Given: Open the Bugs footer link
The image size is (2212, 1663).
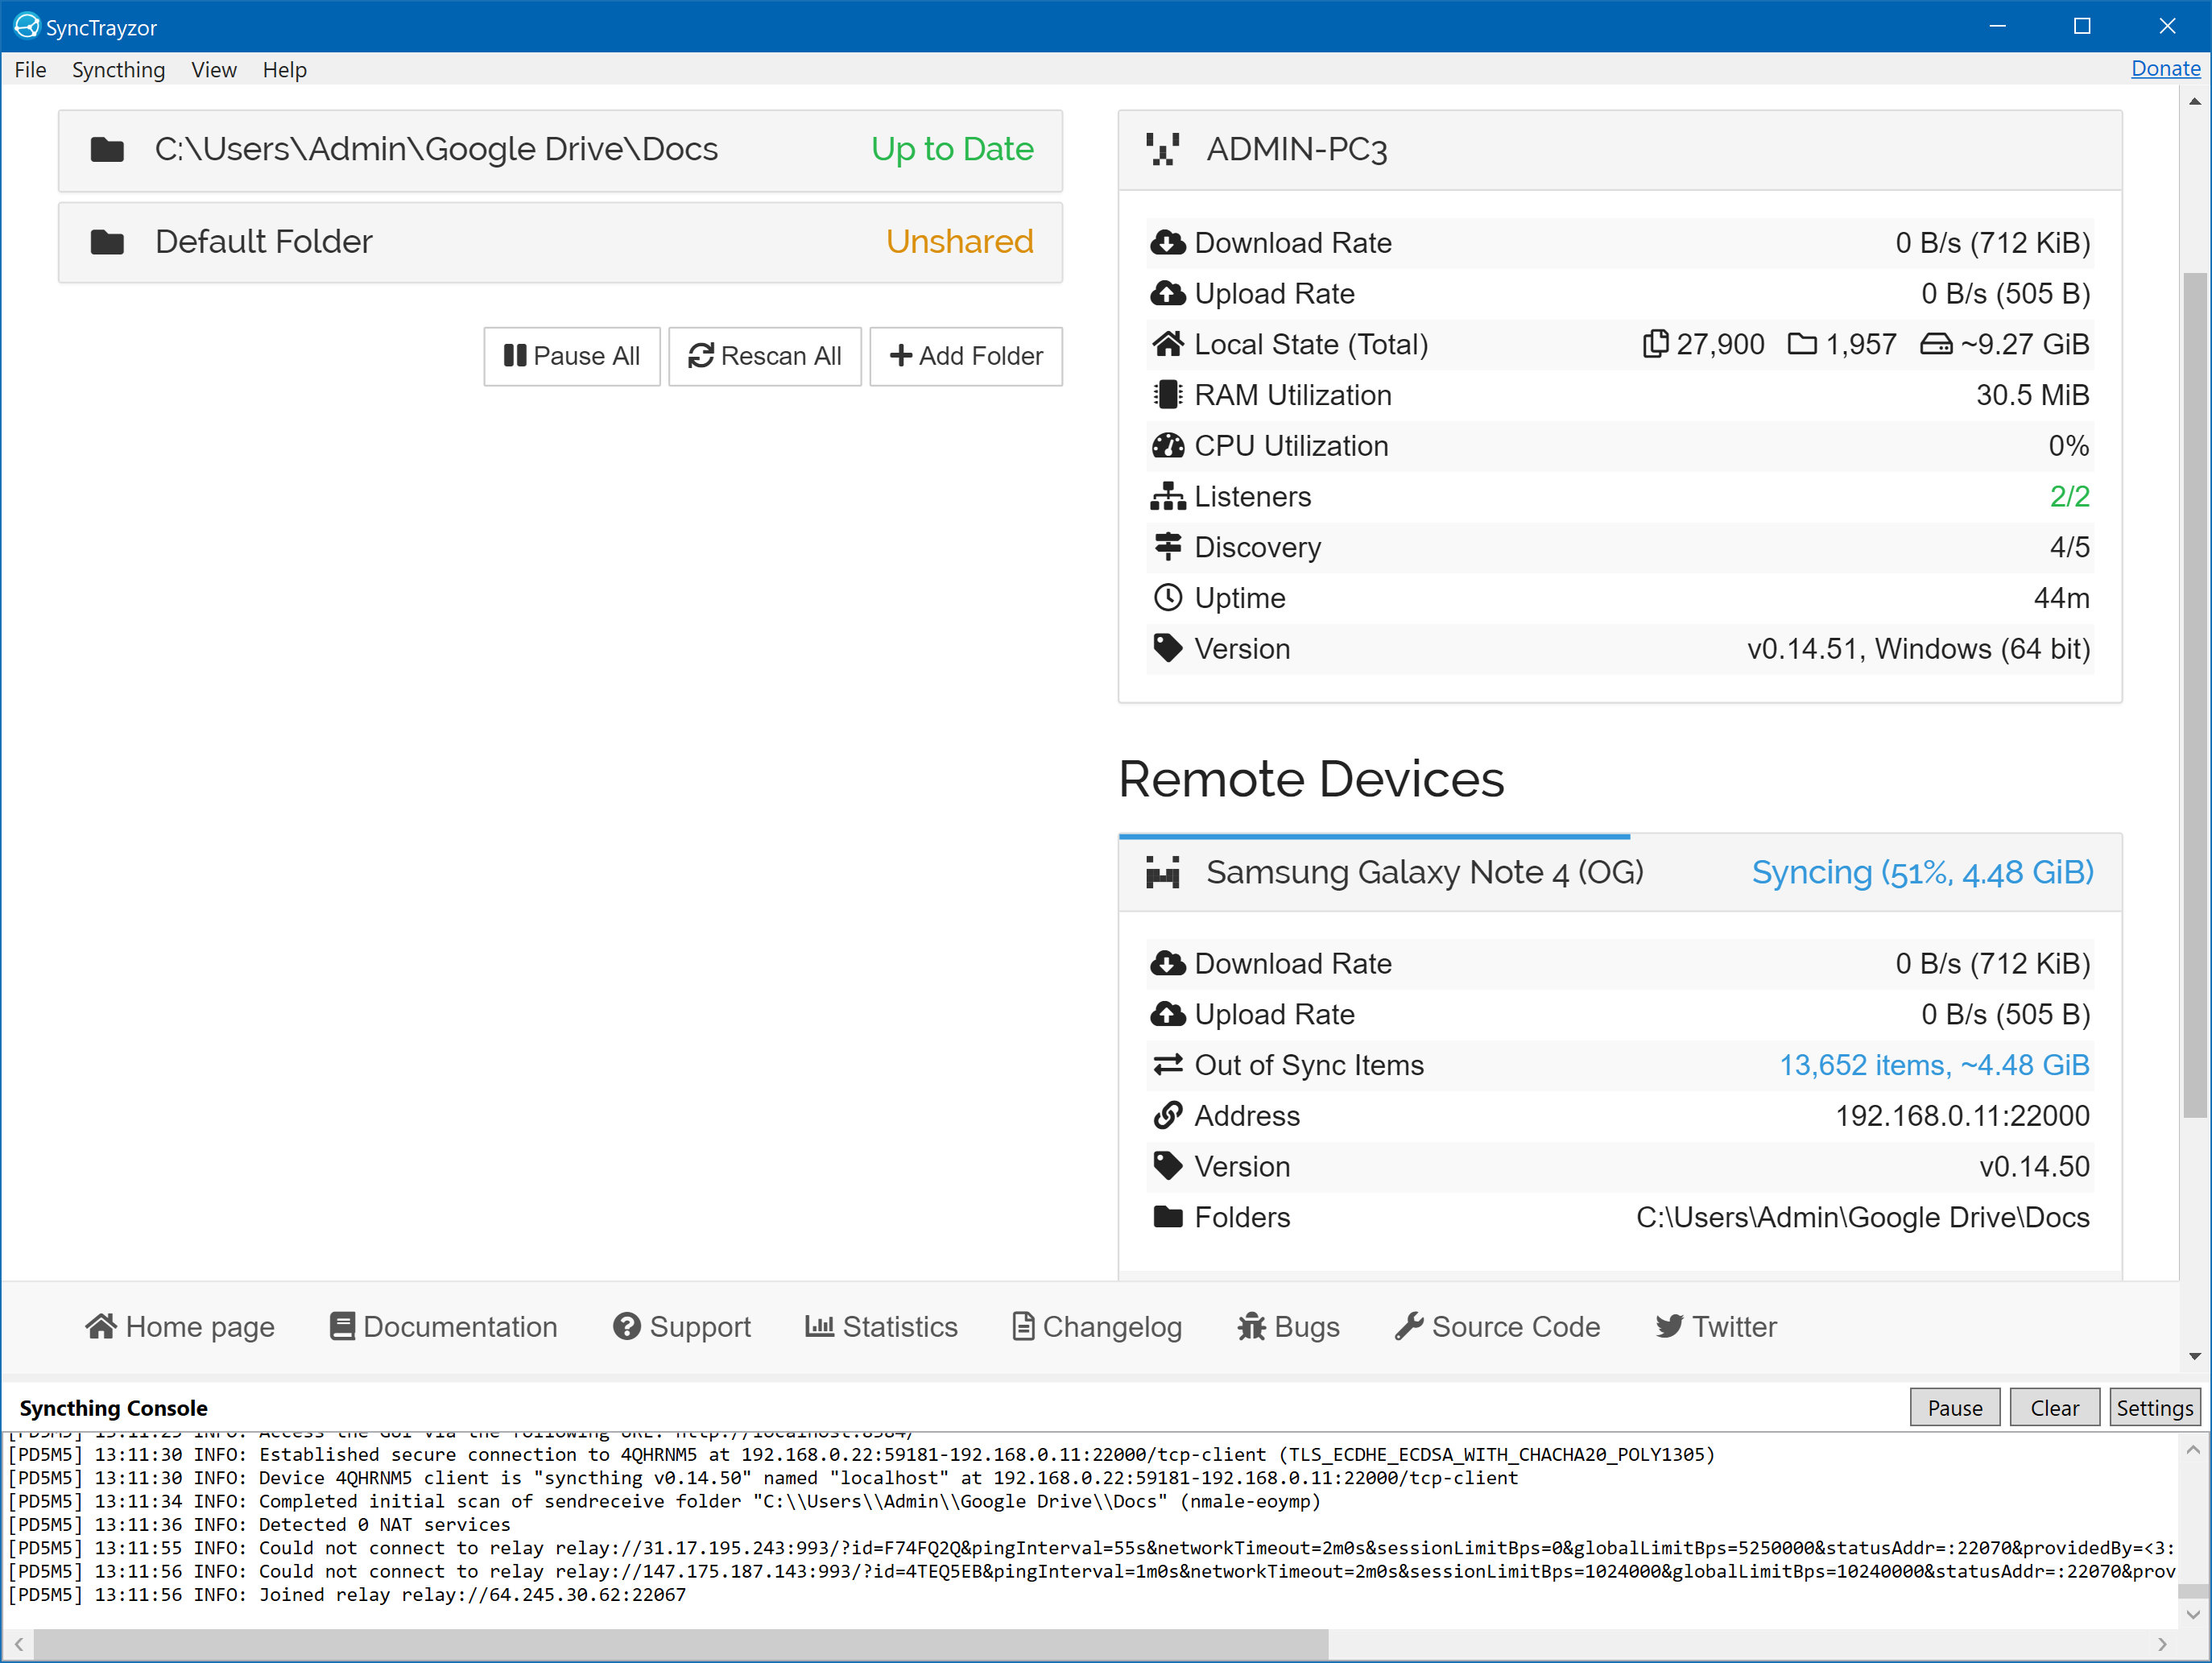Looking at the screenshot, I should click(1288, 1326).
